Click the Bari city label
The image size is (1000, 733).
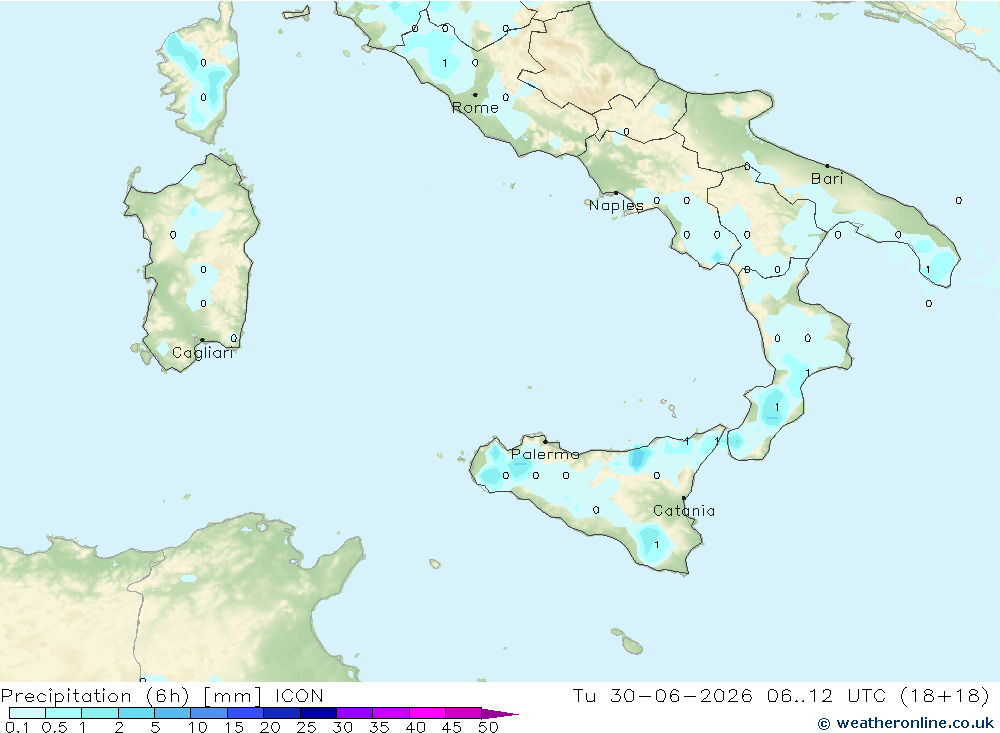827,179
